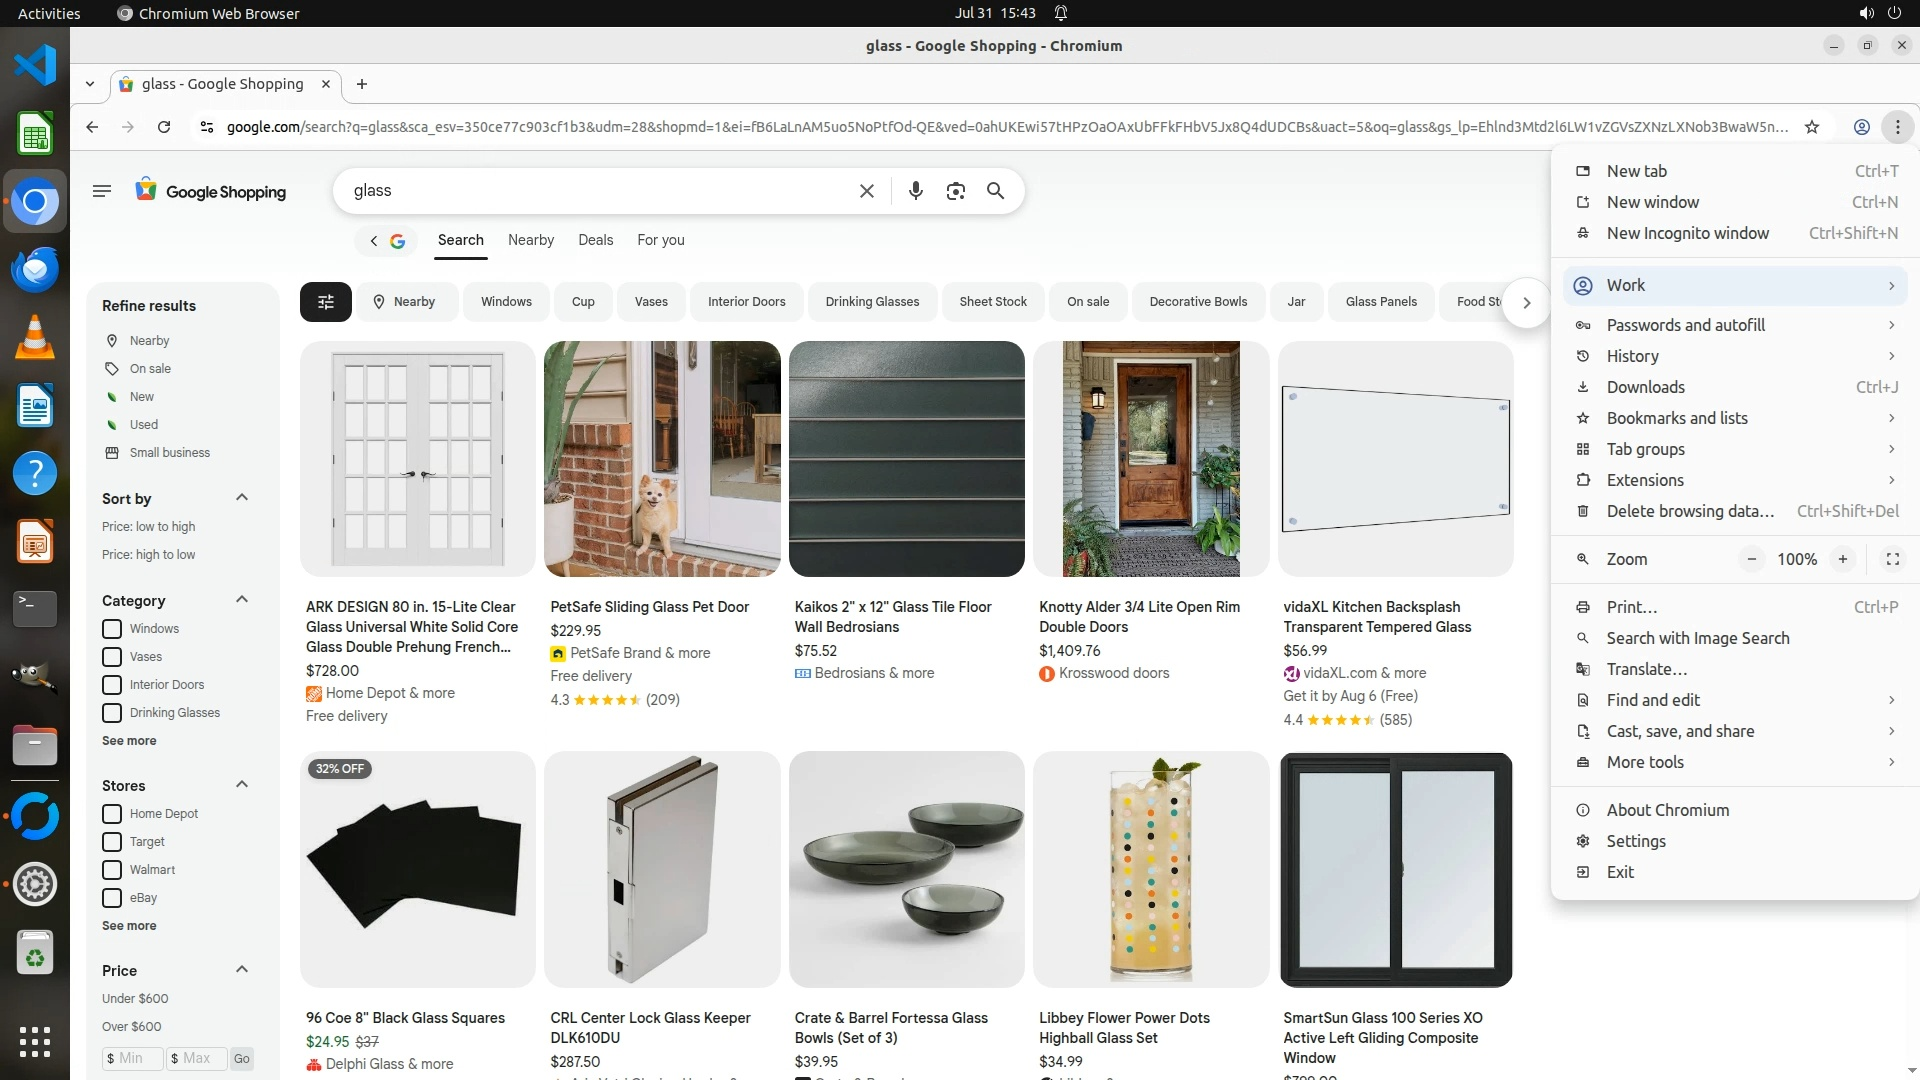Reload the page
The image size is (1920, 1080).
pos(164,127)
